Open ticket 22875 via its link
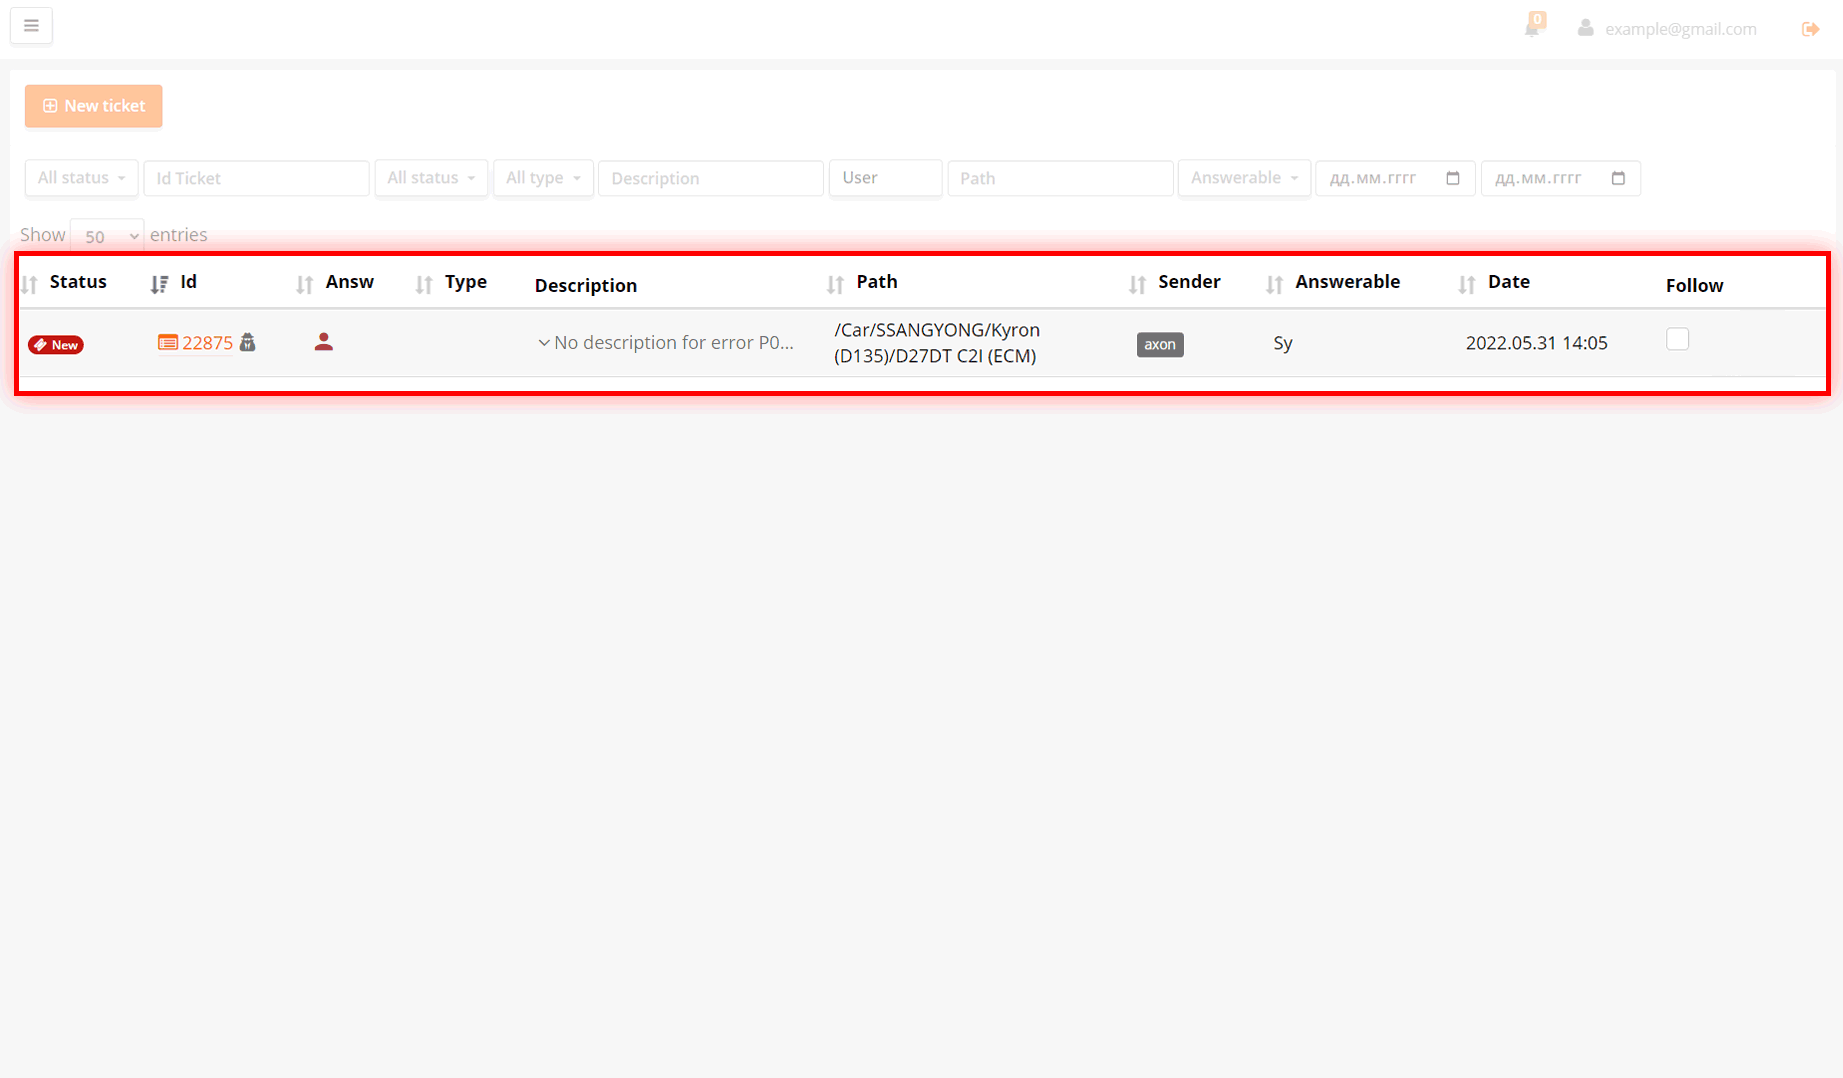The image size is (1843, 1078). tap(206, 342)
